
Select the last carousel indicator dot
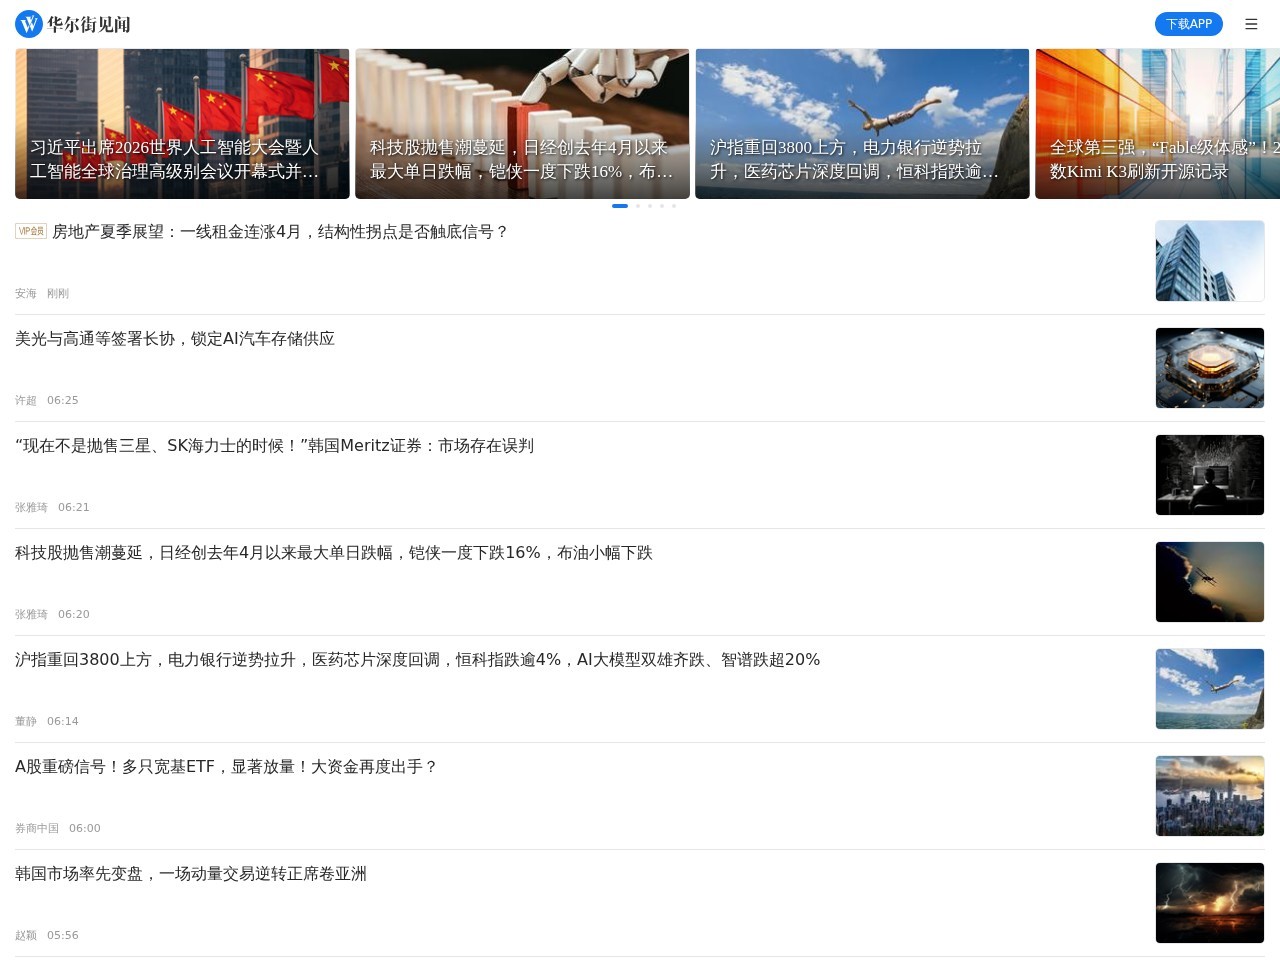pos(674,206)
